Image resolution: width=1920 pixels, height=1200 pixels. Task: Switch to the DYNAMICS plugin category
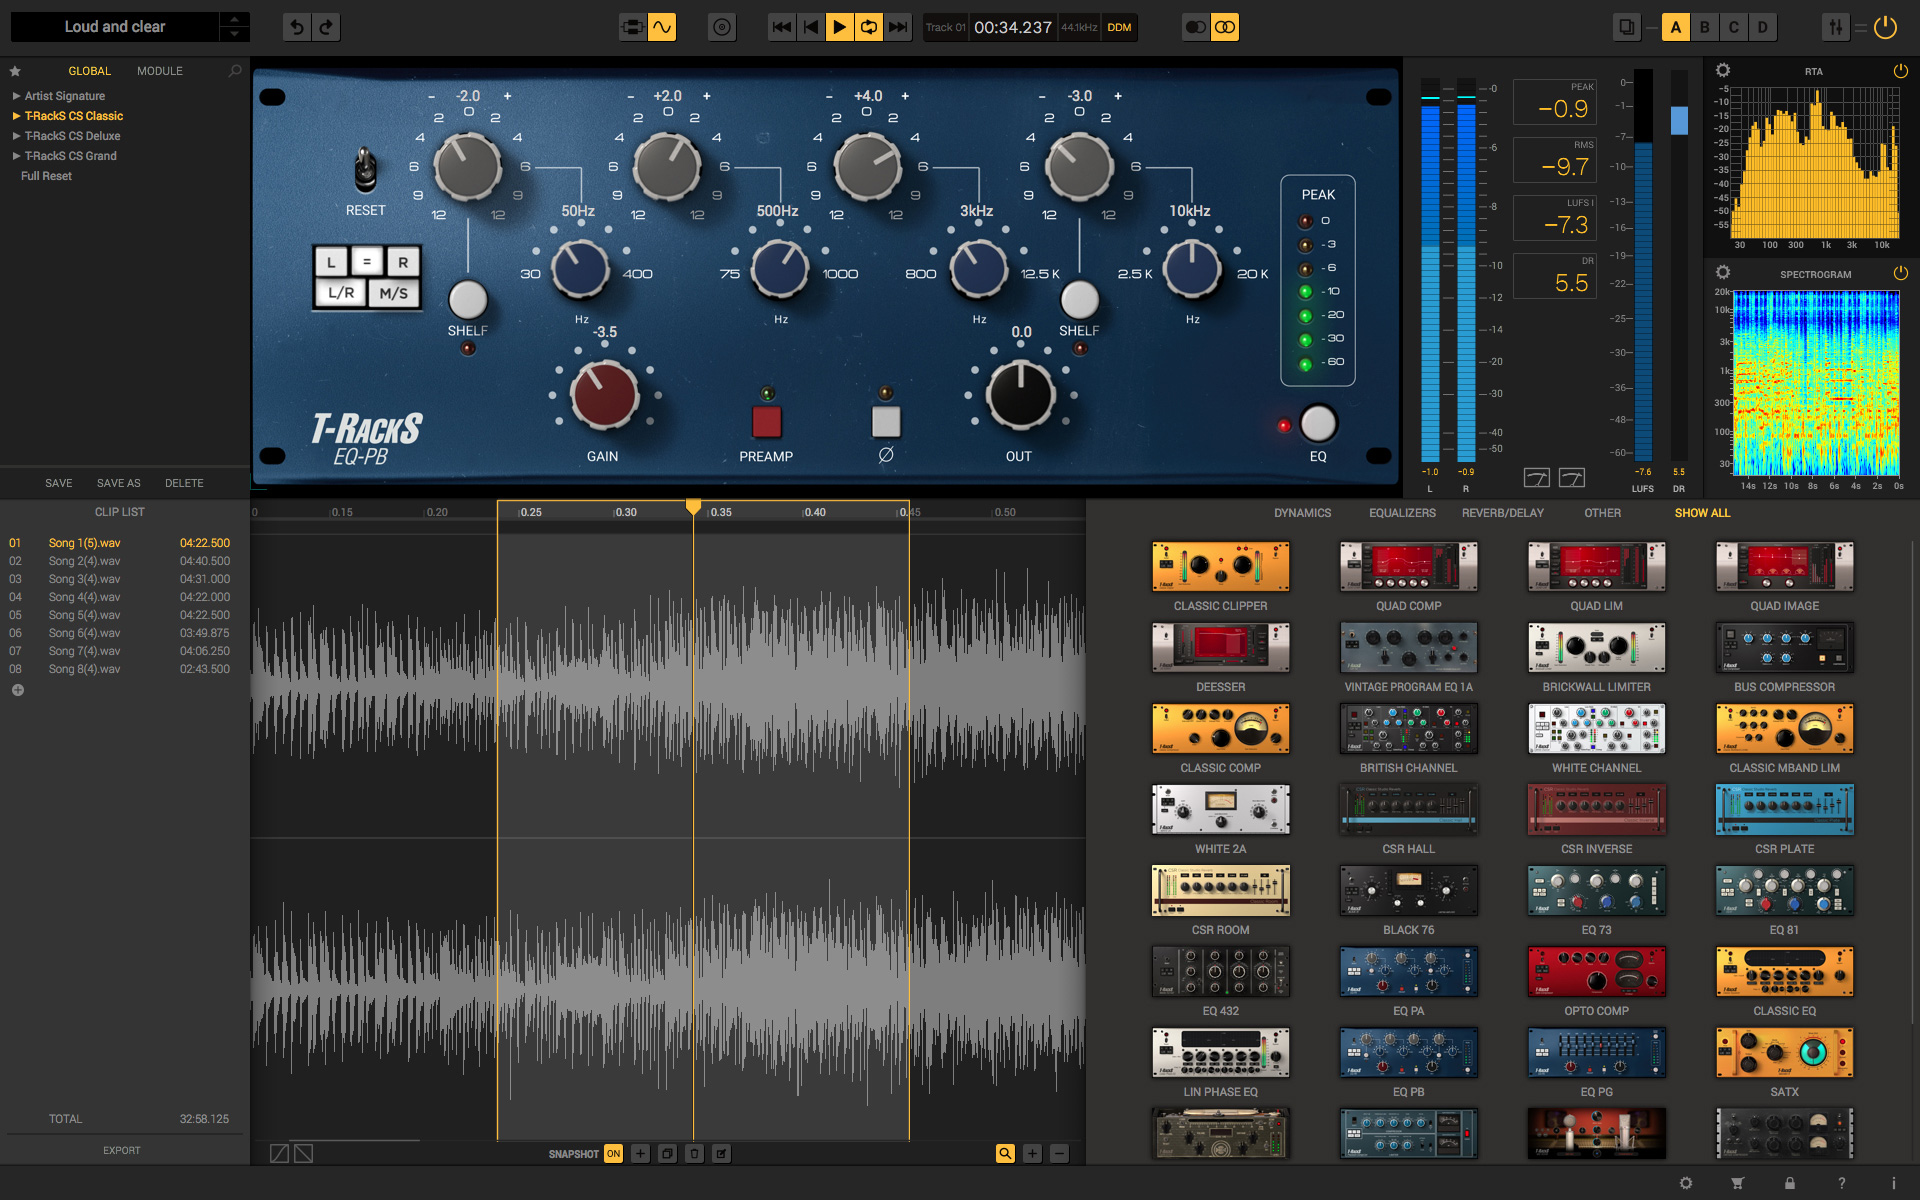1302,513
